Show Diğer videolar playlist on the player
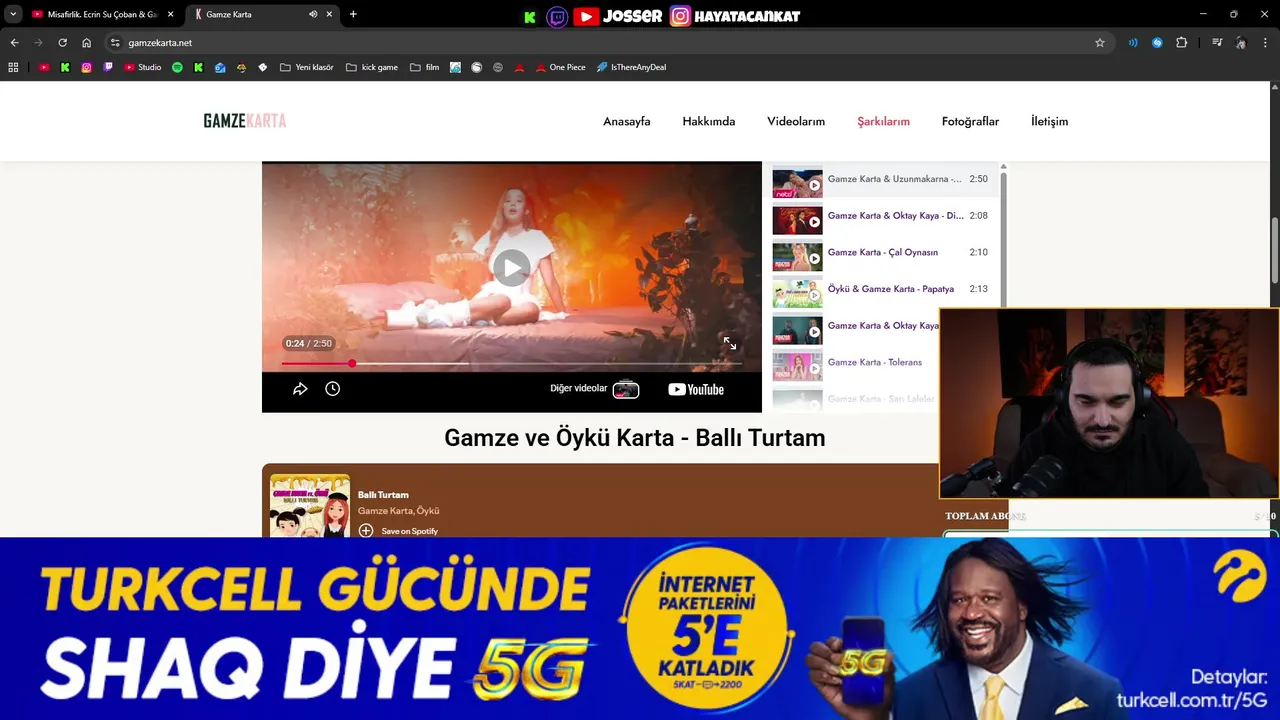This screenshot has width=1280, height=720. click(x=595, y=389)
